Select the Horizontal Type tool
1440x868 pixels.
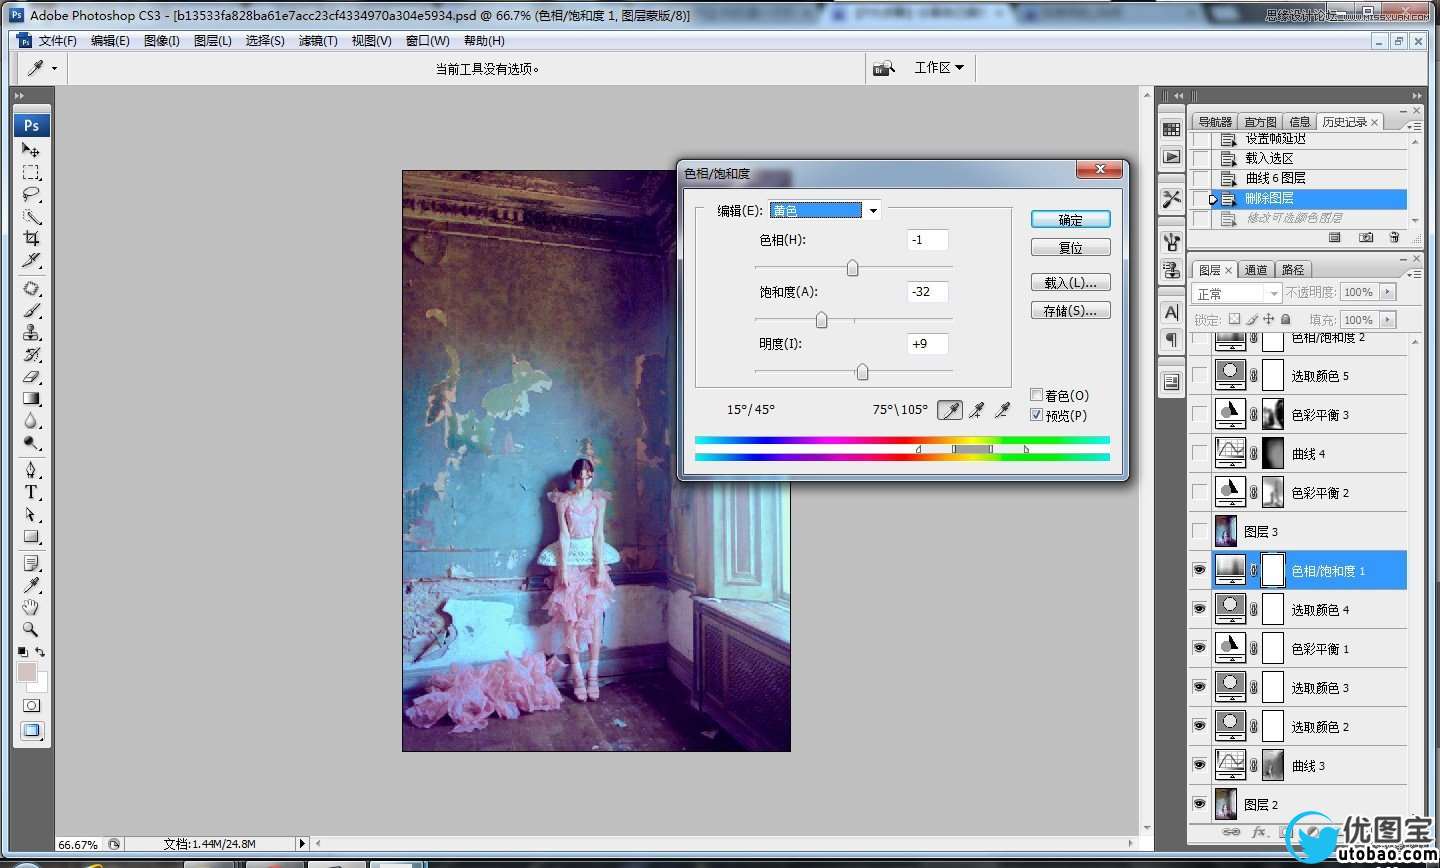pyautogui.click(x=31, y=492)
